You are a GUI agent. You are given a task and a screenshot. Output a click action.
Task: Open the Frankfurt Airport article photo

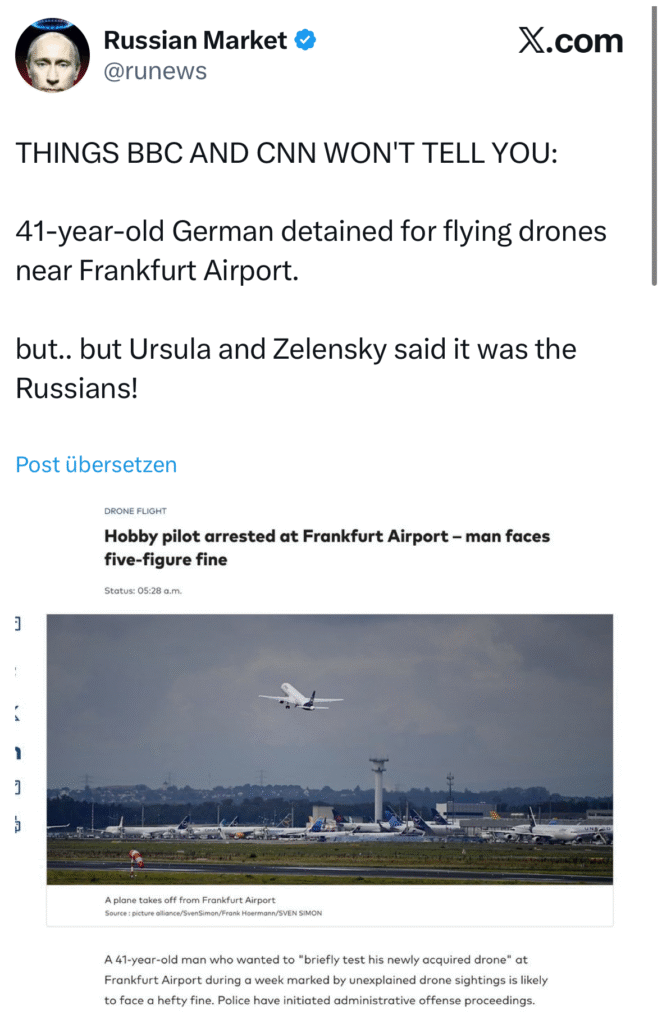[x=329, y=748]
